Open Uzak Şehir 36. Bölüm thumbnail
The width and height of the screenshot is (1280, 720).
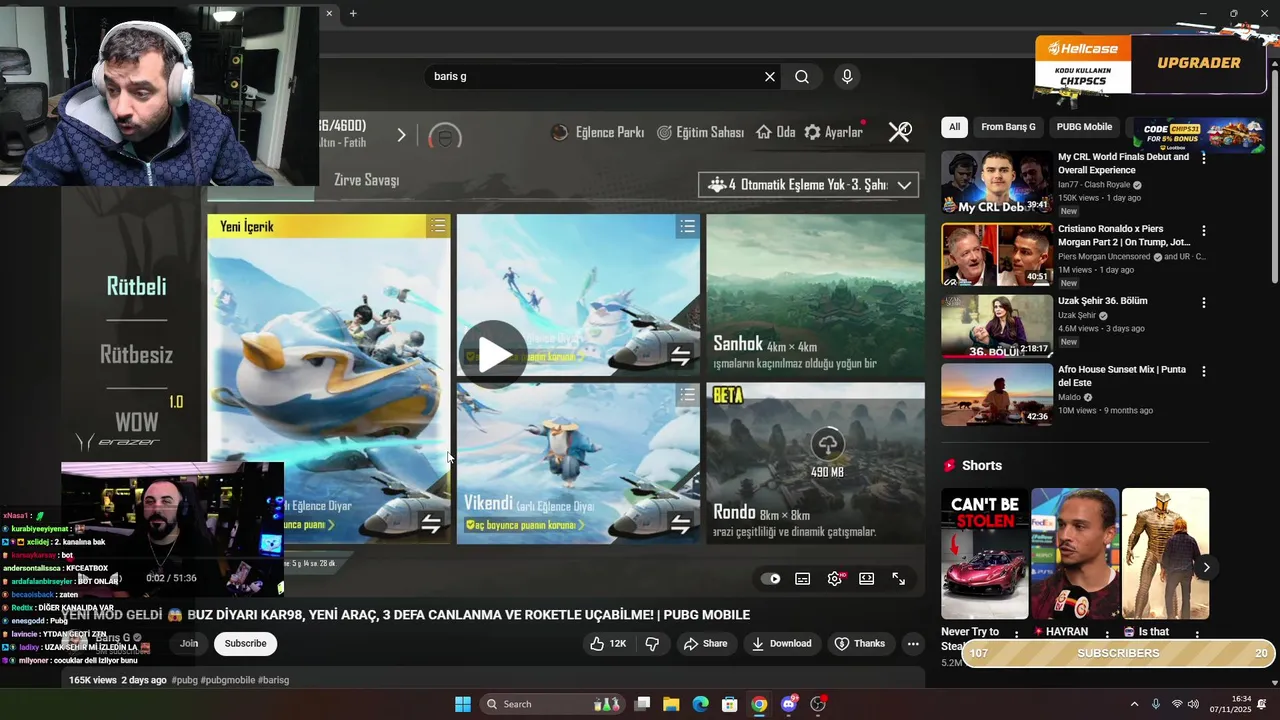coord(997,326)
